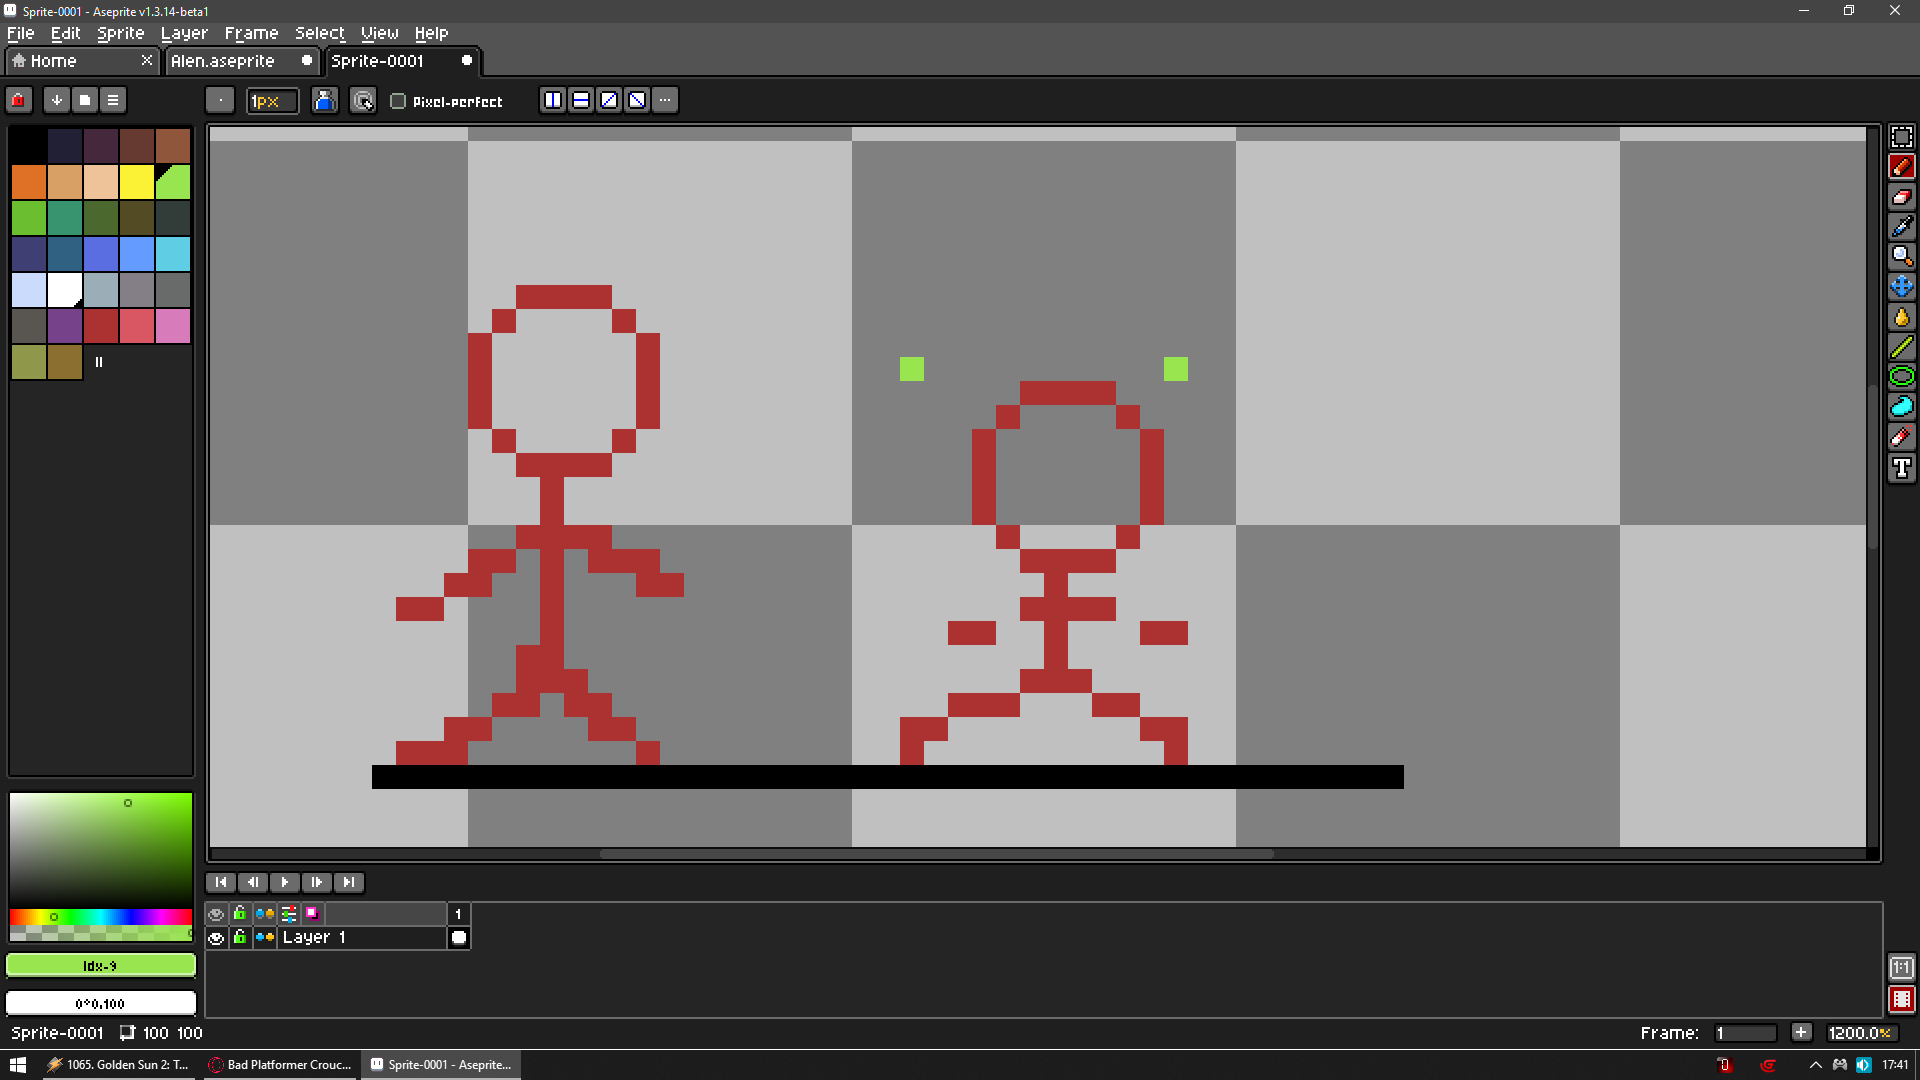Toggle lock on Layer 1
Viewport: 1920px width, 1080px height.
pos(240,938)
